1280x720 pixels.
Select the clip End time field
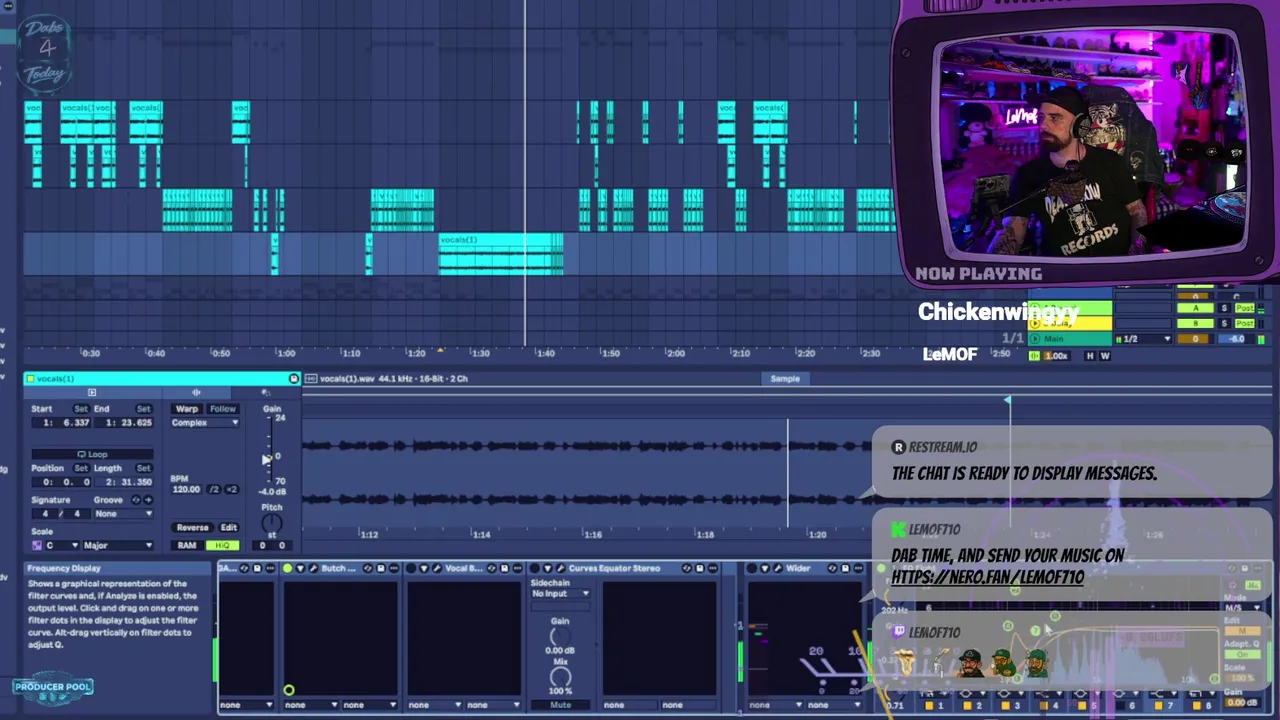click(123, 423)
